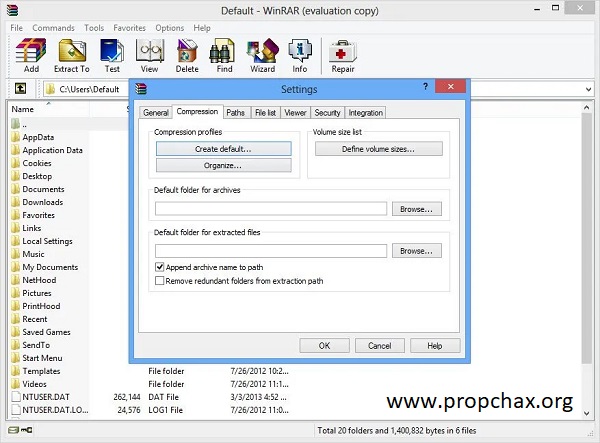This screenshot has width=600, height=443.
Task: Confirm settings with OK button
Action: [324, 346]
